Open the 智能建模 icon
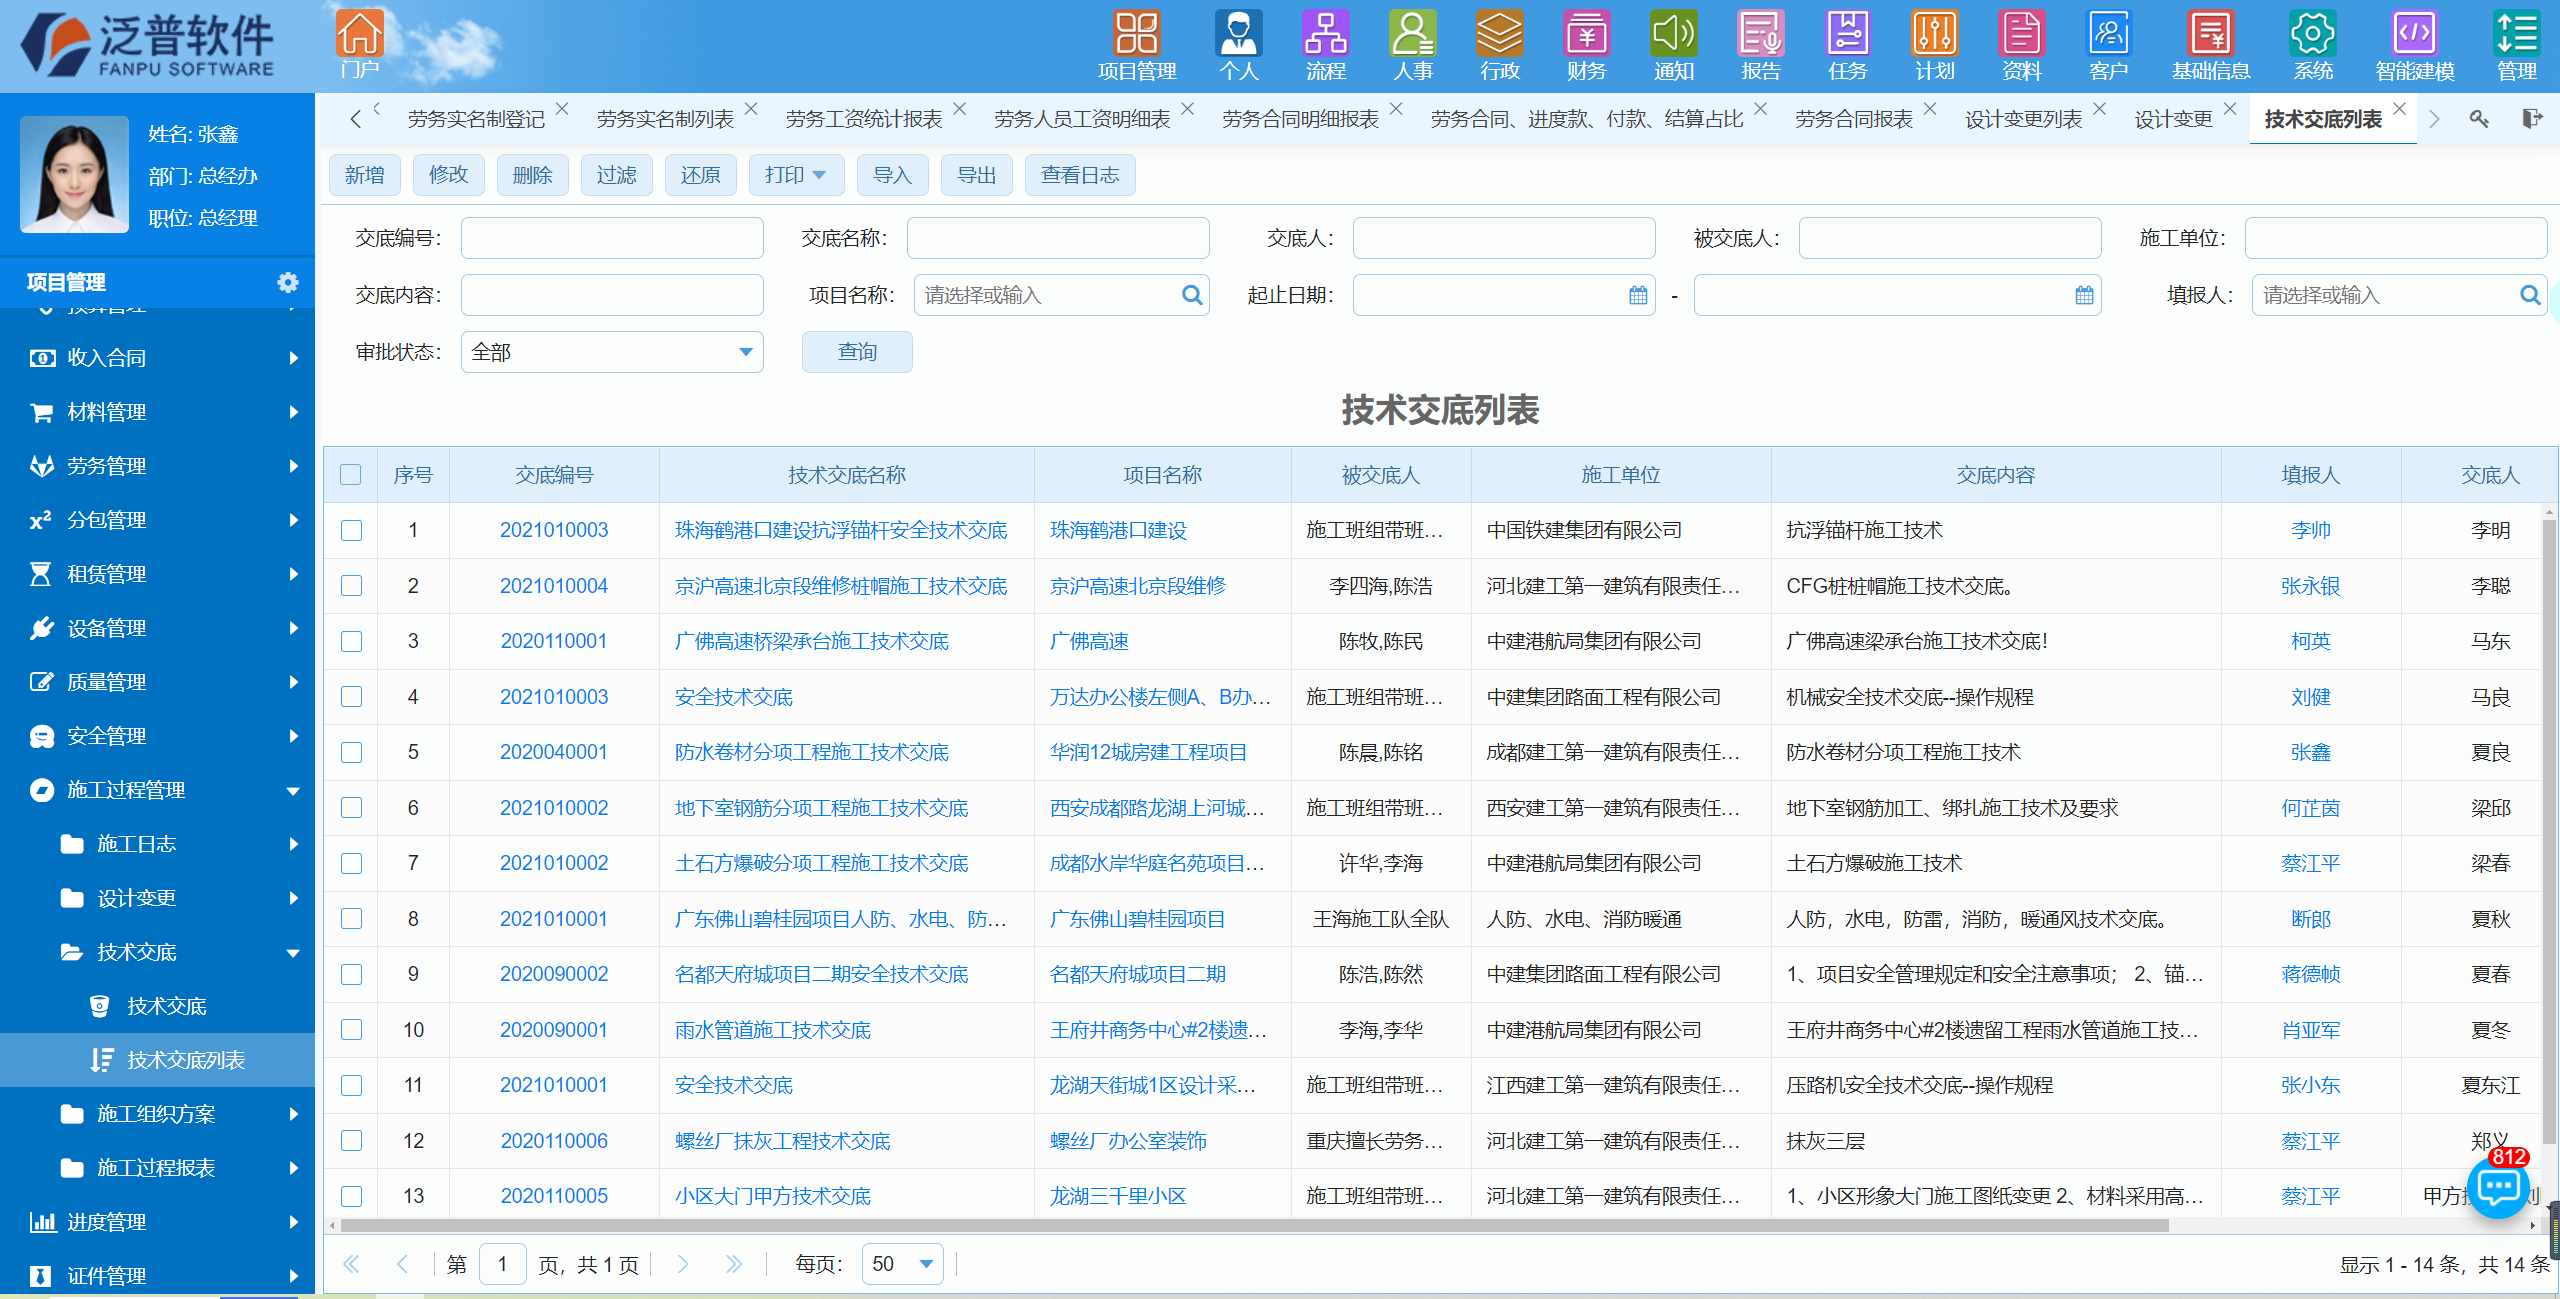Image resolution: width=2560 pixels, height=1299 pixels. [2413, 35]
